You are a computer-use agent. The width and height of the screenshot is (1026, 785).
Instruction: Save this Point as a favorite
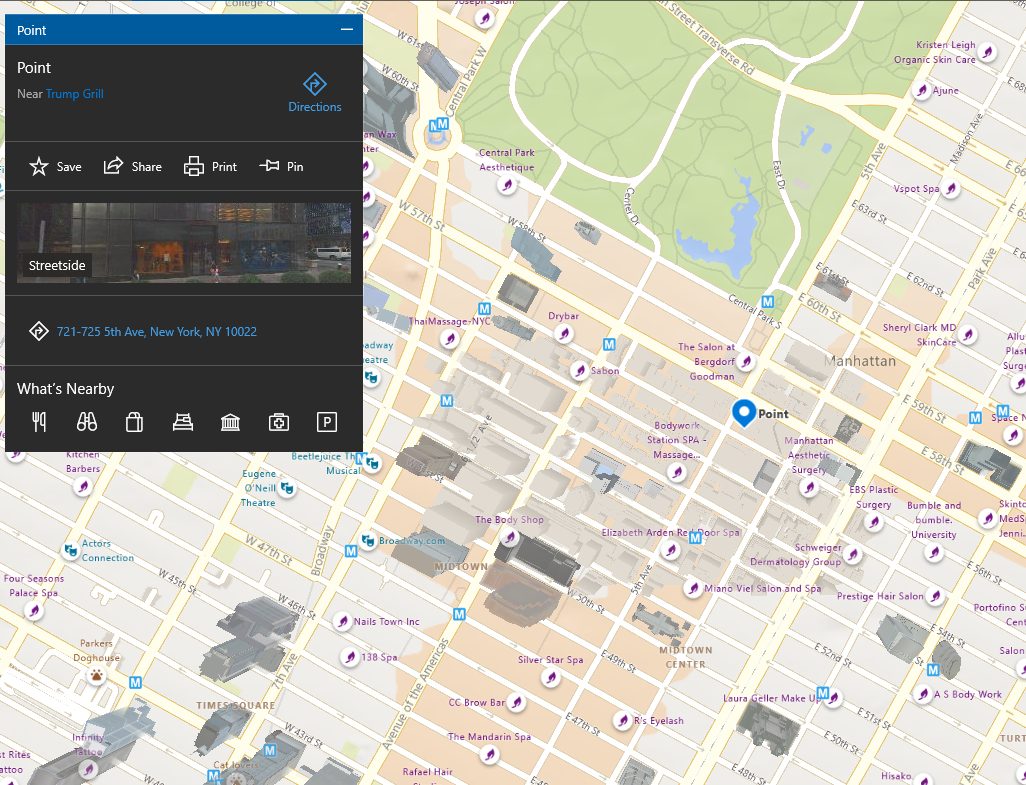pos(56,167)
